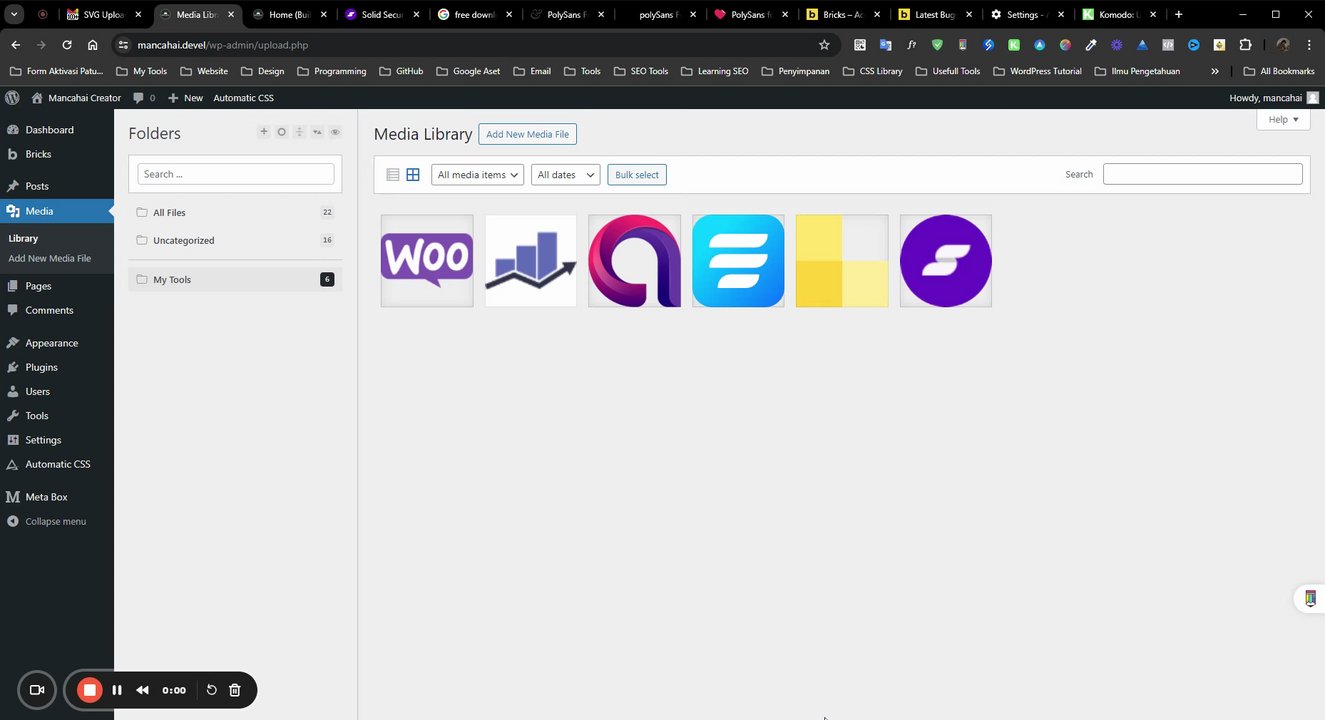Add a new folder with the plus icon

264,132
